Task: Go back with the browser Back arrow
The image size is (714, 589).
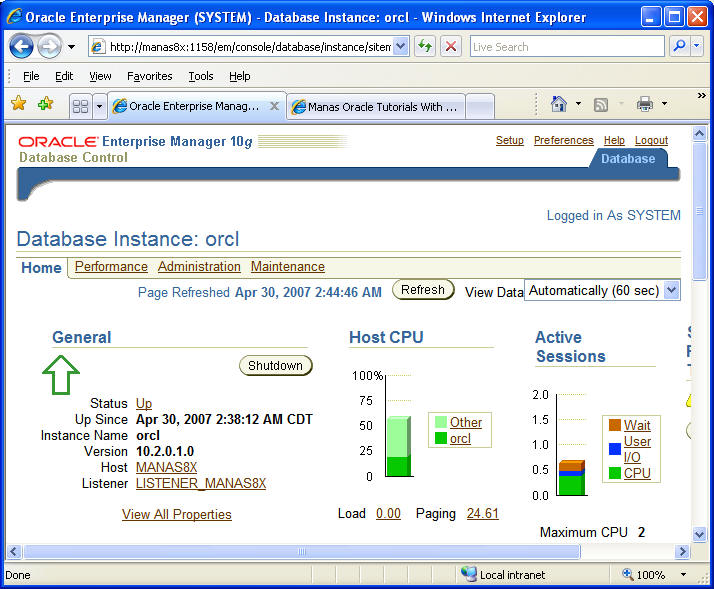Action: (x=21, y=46)
